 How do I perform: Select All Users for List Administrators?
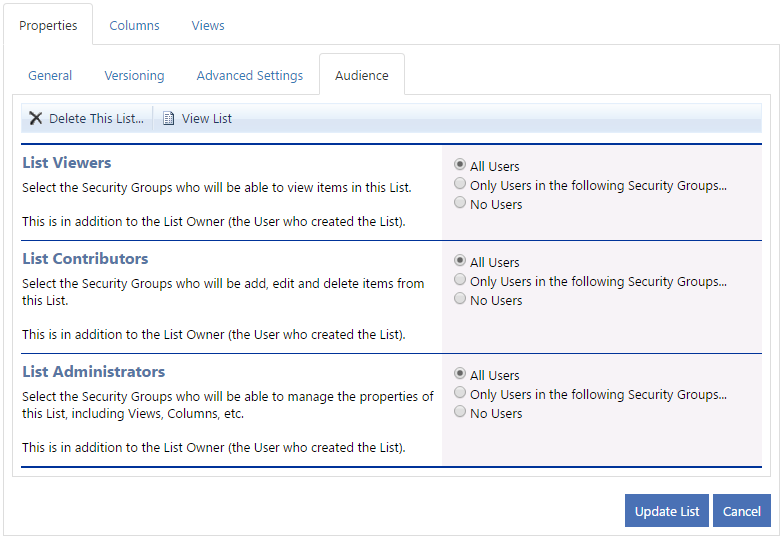(460, 374)
